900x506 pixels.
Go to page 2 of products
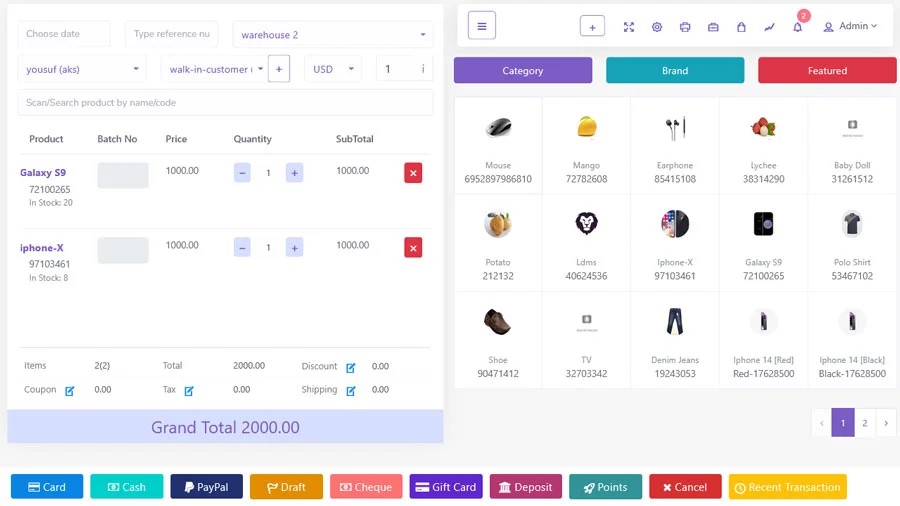pos(865,423)
